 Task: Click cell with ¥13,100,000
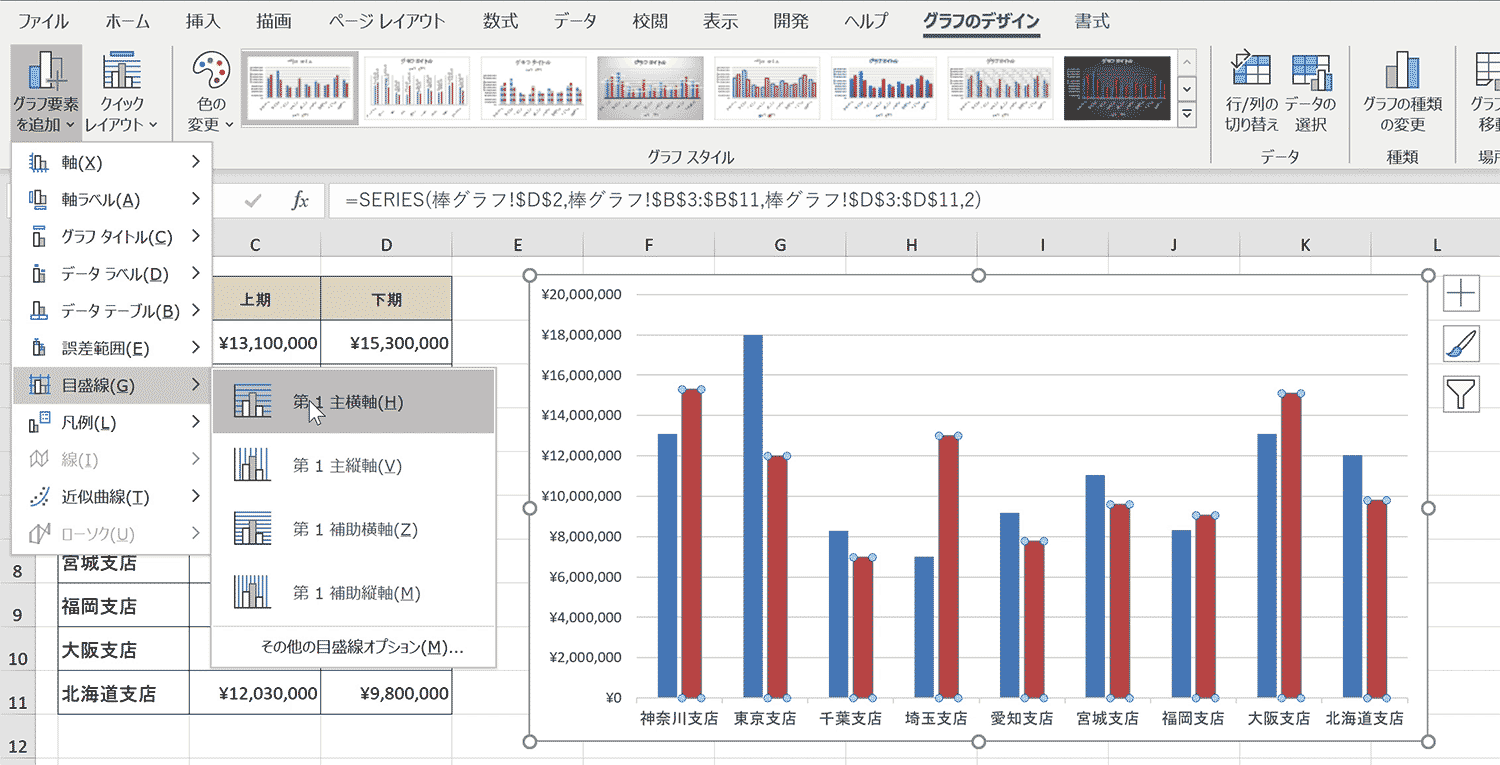point(266,343)
